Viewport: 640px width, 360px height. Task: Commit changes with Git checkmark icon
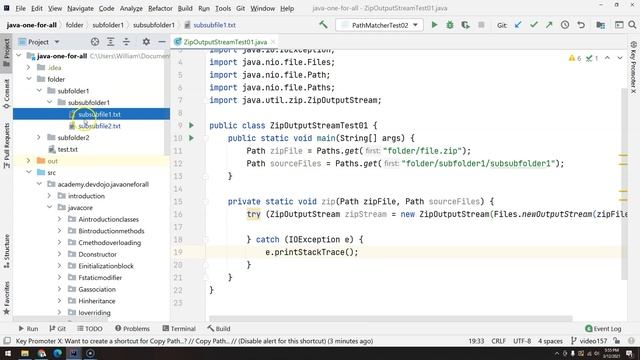point(533,25)
